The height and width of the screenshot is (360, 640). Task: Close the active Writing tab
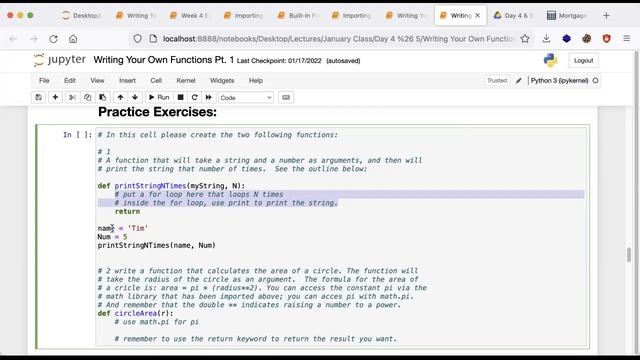478,16
